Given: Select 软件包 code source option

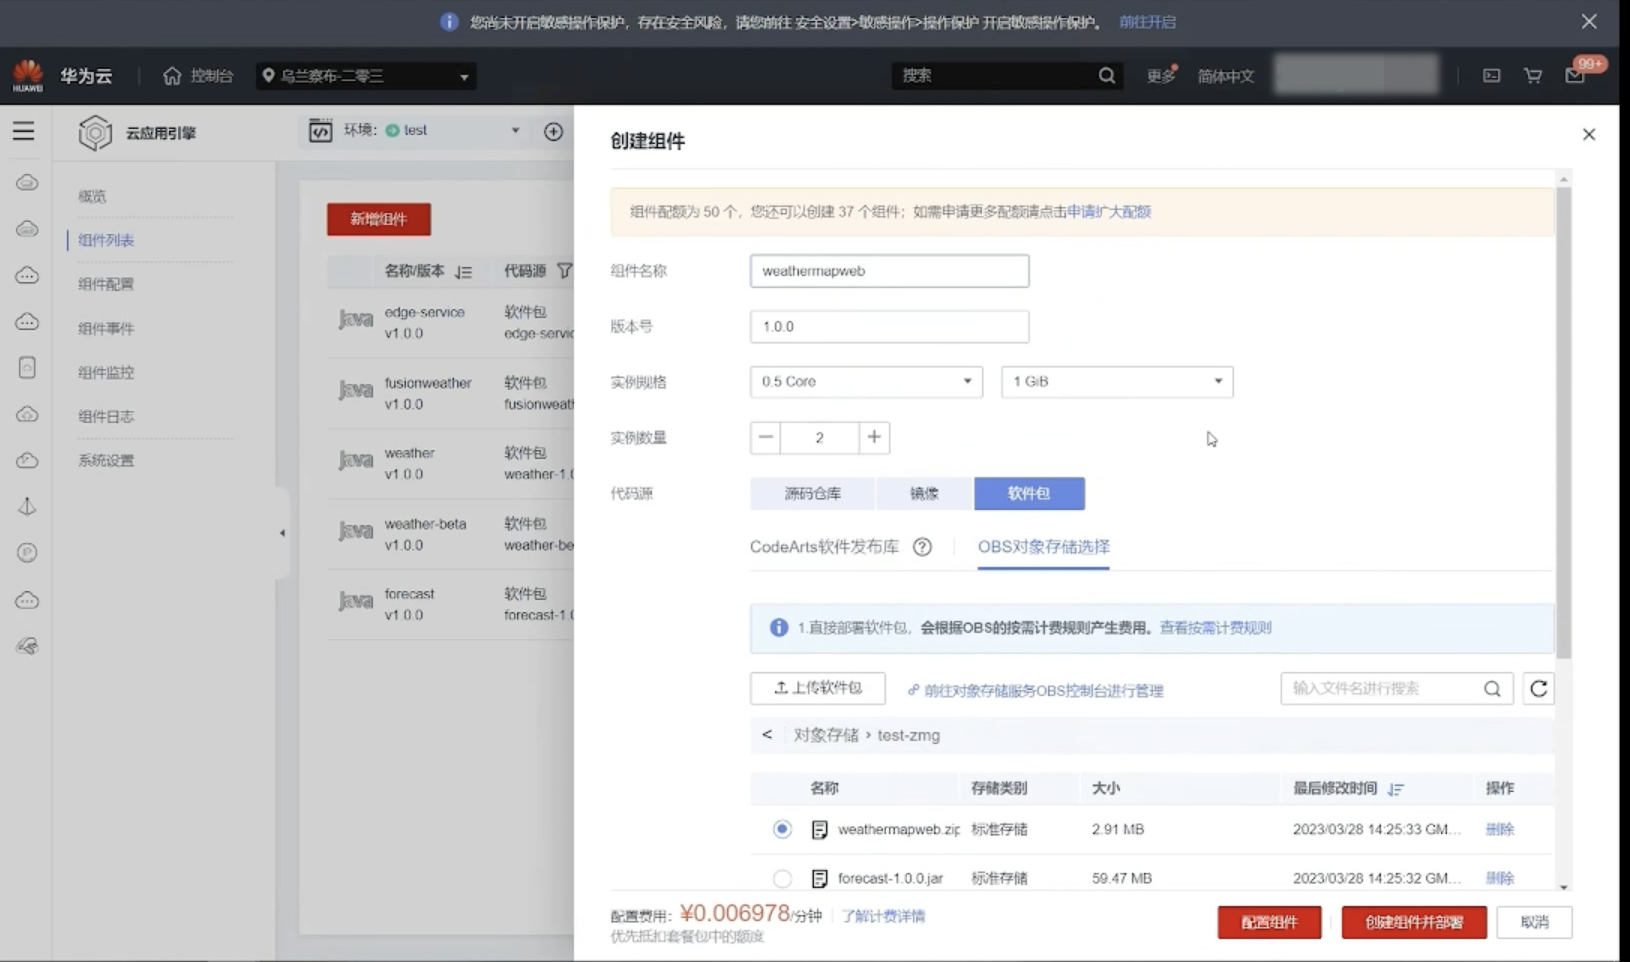Looking at the screenshot, I should coord(1029,493).
